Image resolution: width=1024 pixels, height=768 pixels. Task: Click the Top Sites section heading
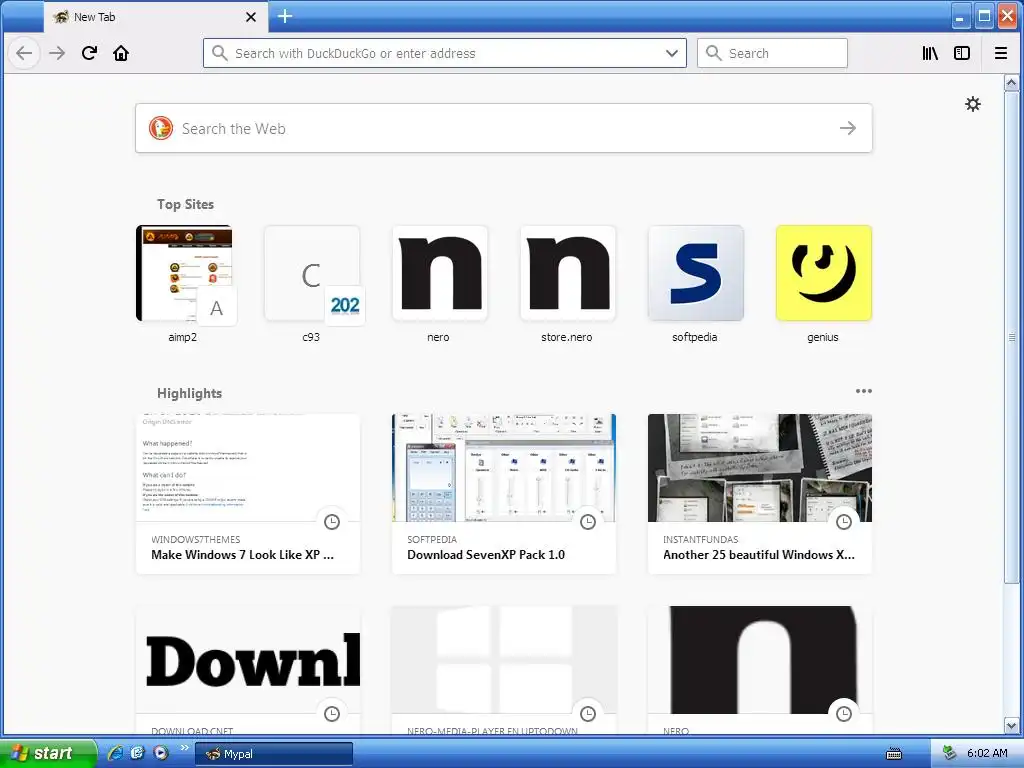pos(185,204)
